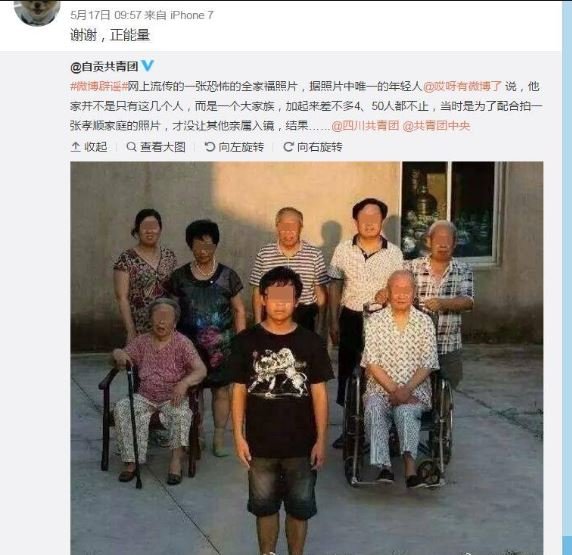The width and height of the screenshot is (572, 555).
Task: Visit the @四川共青团 mention
Action: pos(365,126)
